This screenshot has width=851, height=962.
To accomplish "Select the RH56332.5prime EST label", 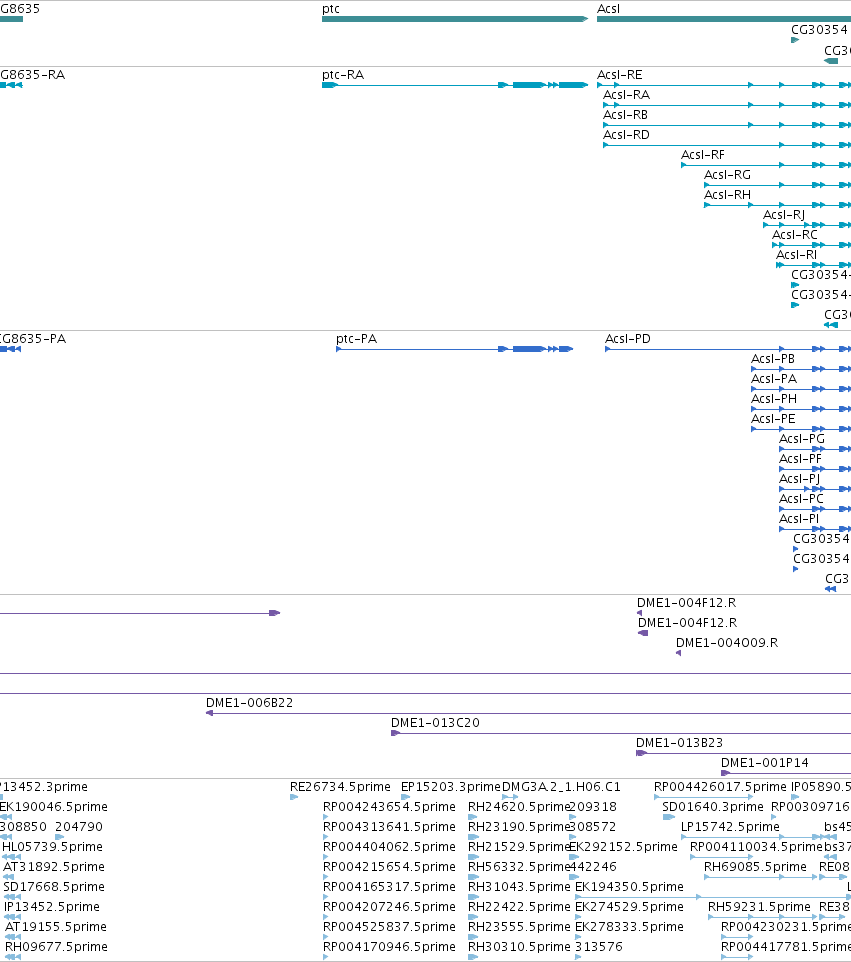I will point(519,866).
